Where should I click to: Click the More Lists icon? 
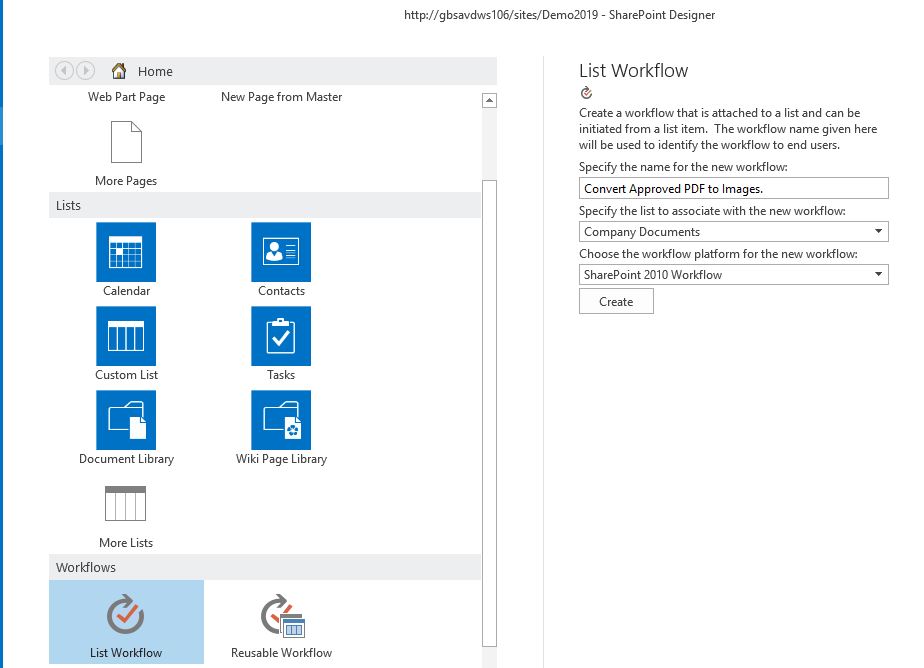pos(125,503)
